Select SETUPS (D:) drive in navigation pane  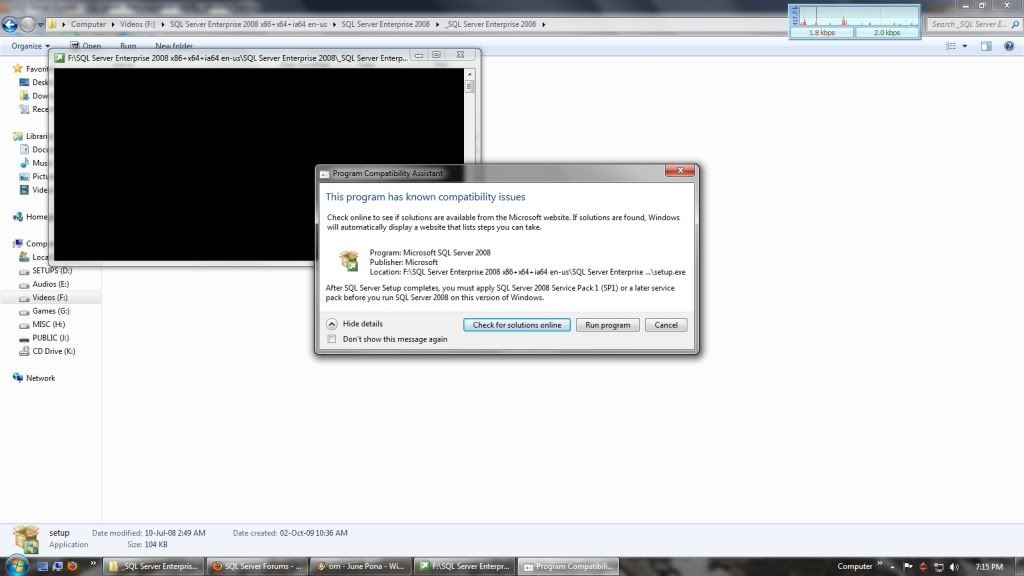52,270
